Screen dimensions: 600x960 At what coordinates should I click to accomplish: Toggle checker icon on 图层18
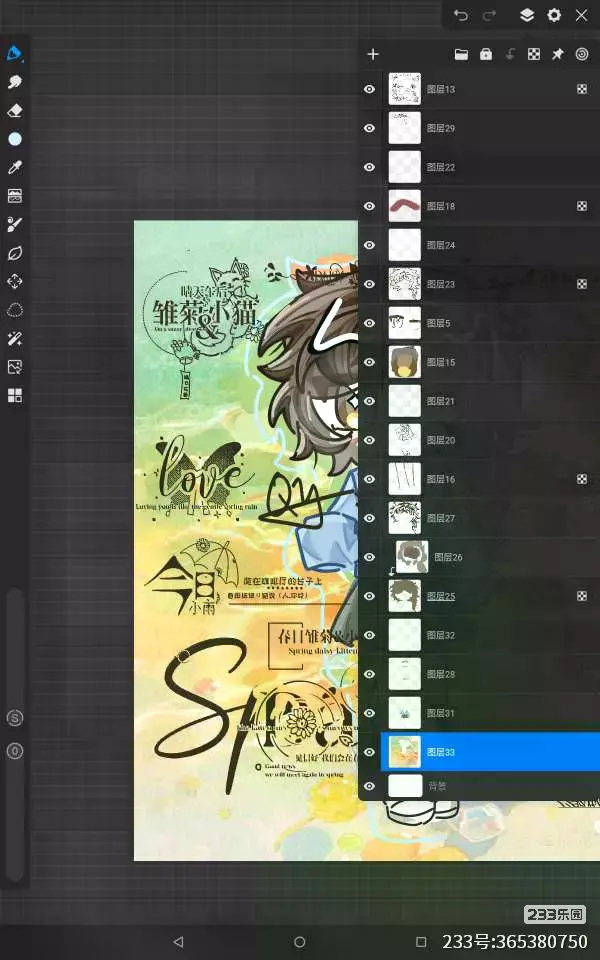point(582,206)
